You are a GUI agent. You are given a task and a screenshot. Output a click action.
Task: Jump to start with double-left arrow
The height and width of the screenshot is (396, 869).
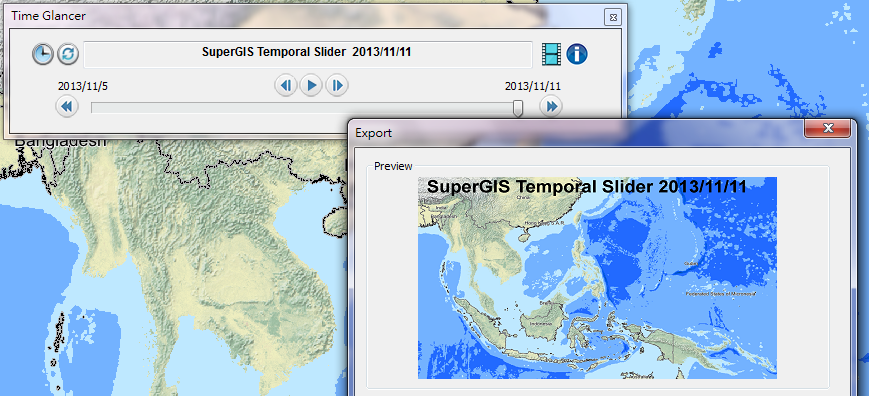coord(67,106)
